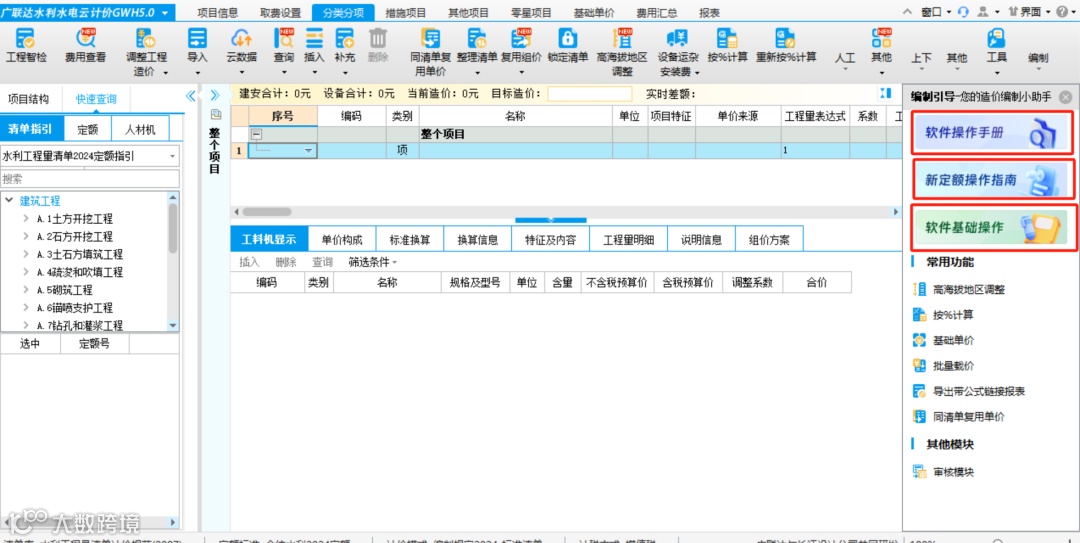The image size is (1080, 543).
Task: Collapse 整个项目 row minus box
Action: click(x=256, y=134)
